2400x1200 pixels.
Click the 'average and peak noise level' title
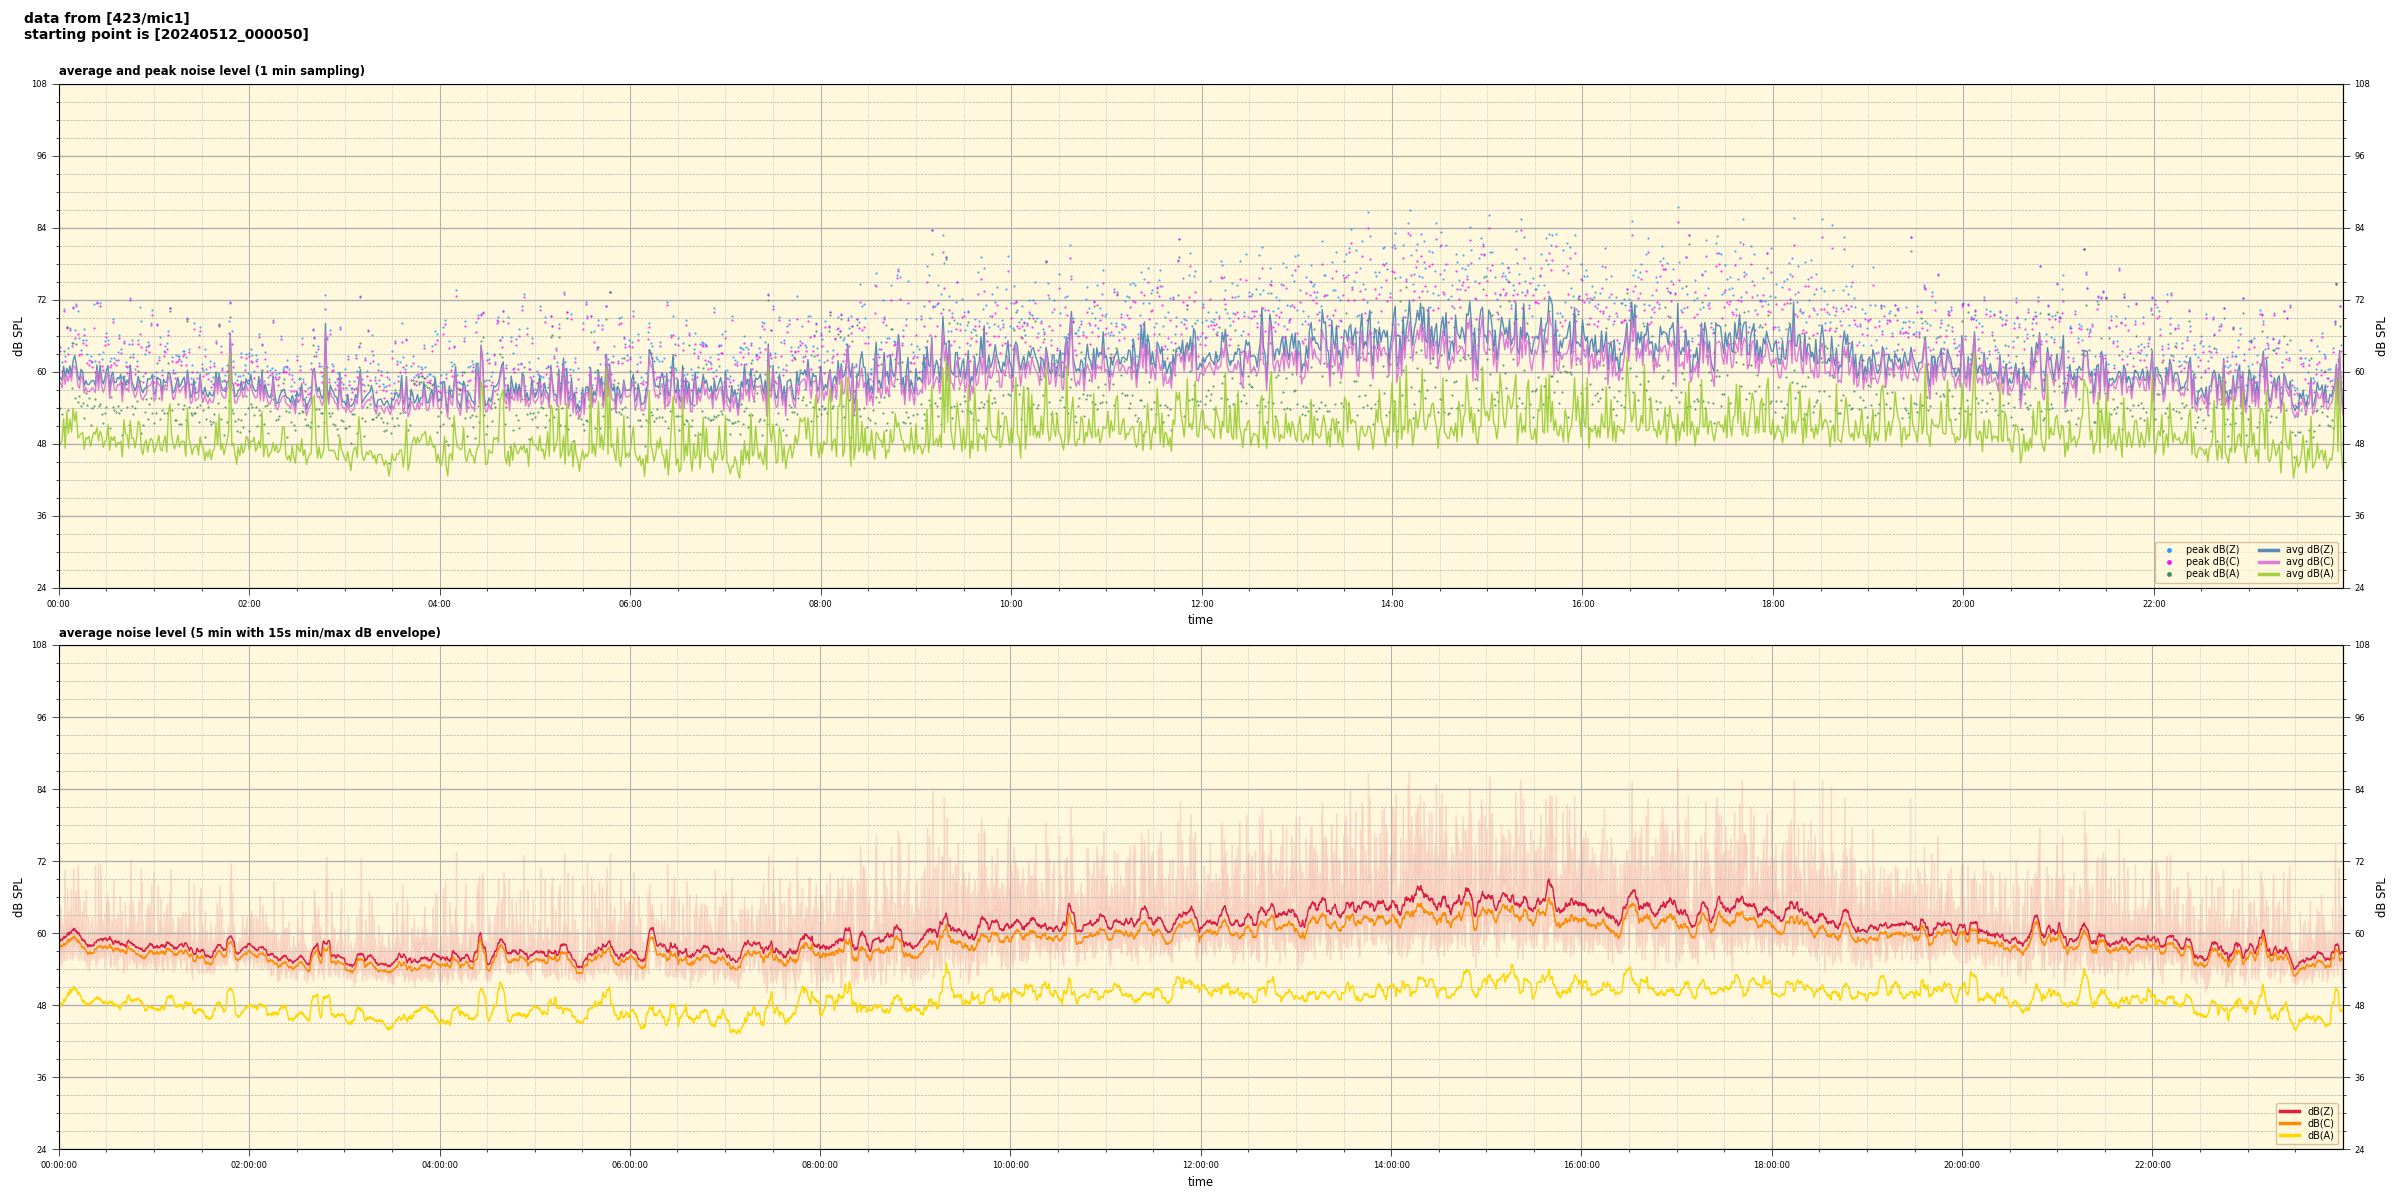tap(211, 71)
